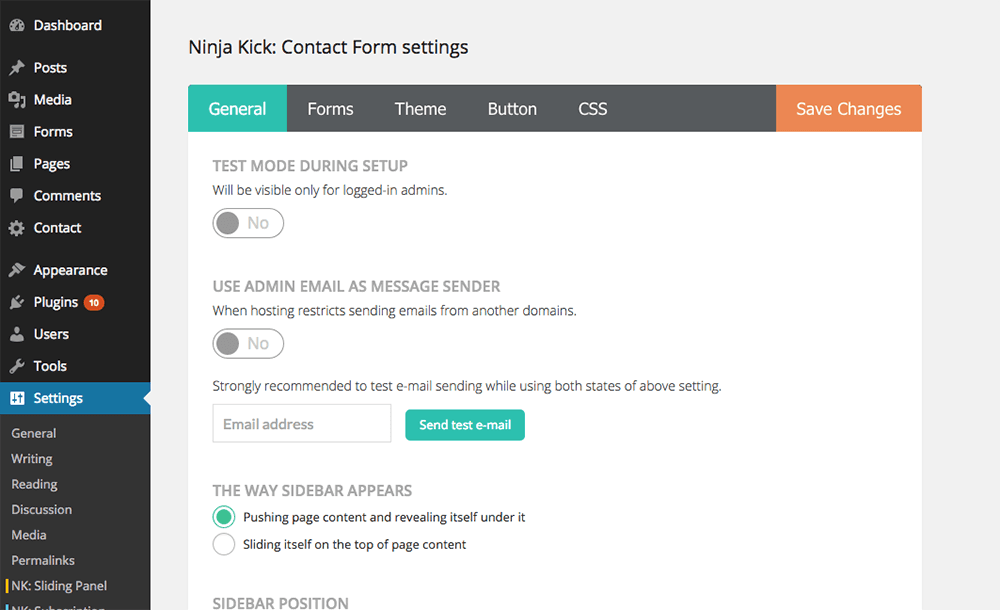Open Permalinks settings submenu link
Screen dimensions: 1000x610
[43, 560]
